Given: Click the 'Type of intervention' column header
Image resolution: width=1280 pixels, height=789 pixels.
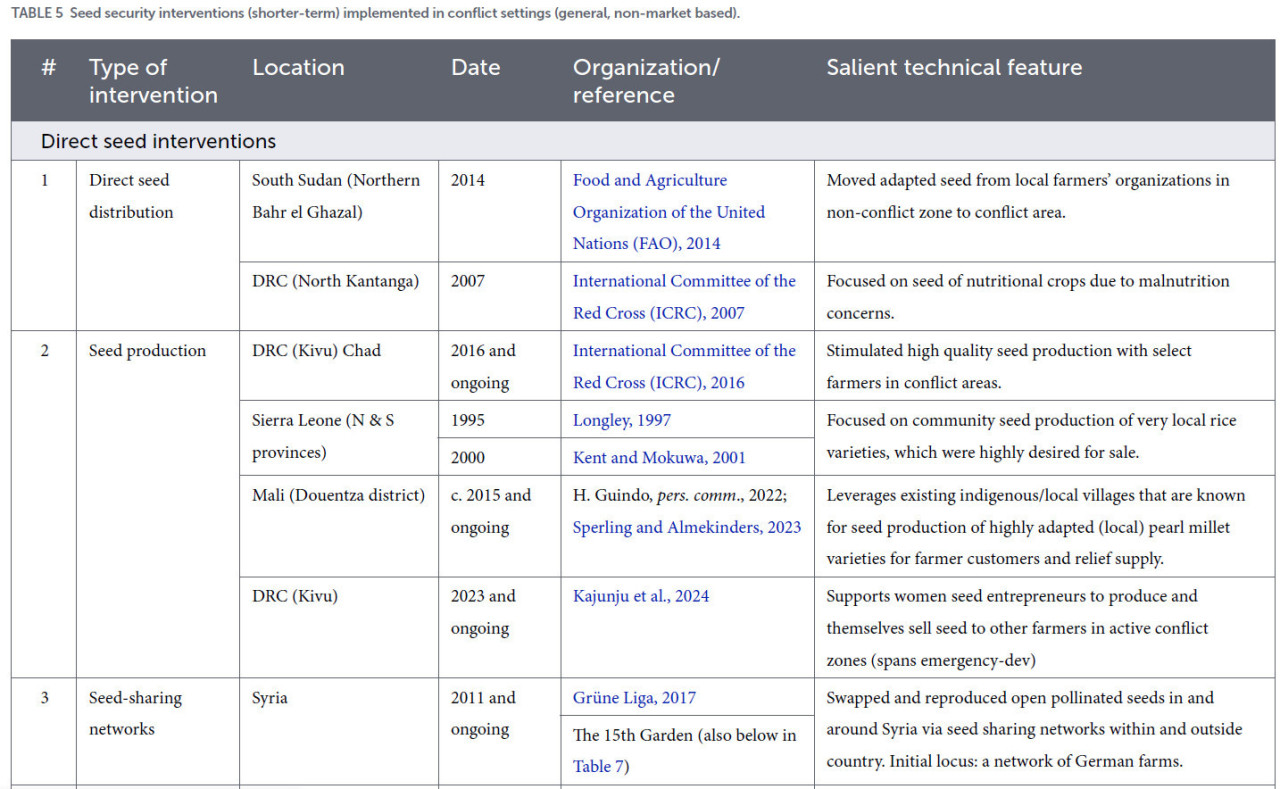Looking at the screenshot, I should pos(153,81).
